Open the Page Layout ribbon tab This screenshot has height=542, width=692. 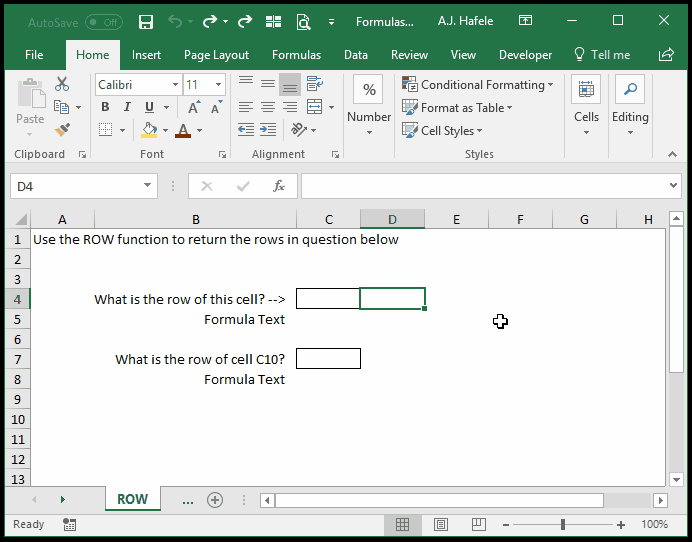(x=216, y=55)
